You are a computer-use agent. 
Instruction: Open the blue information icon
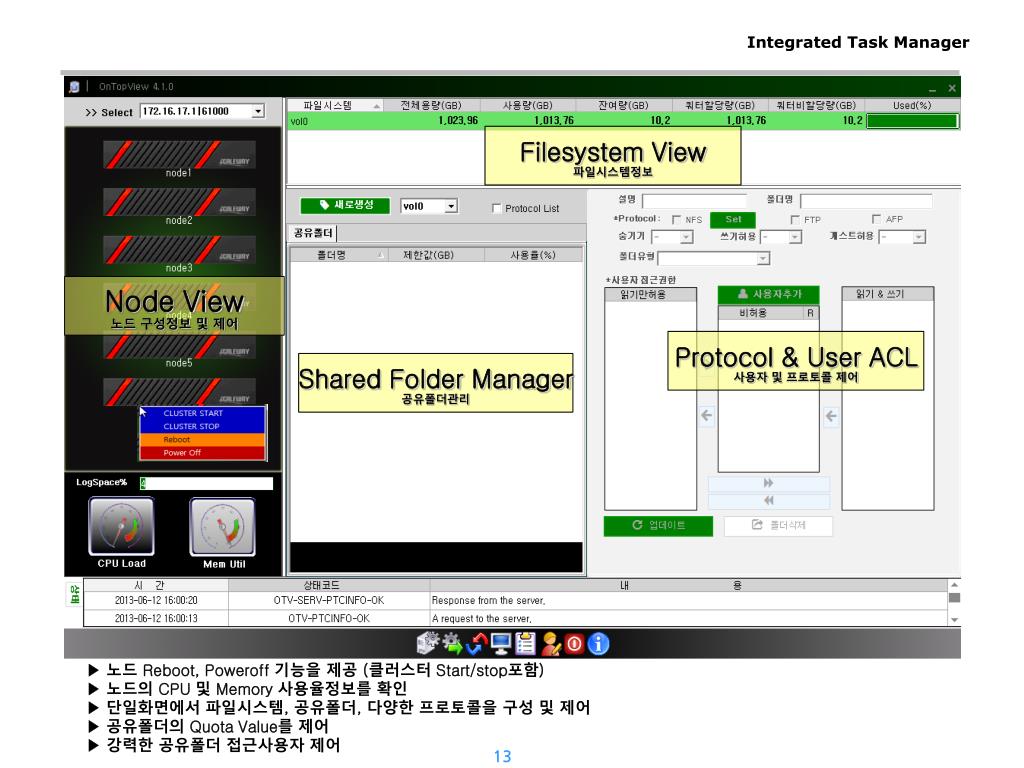(x=598, y=644)
